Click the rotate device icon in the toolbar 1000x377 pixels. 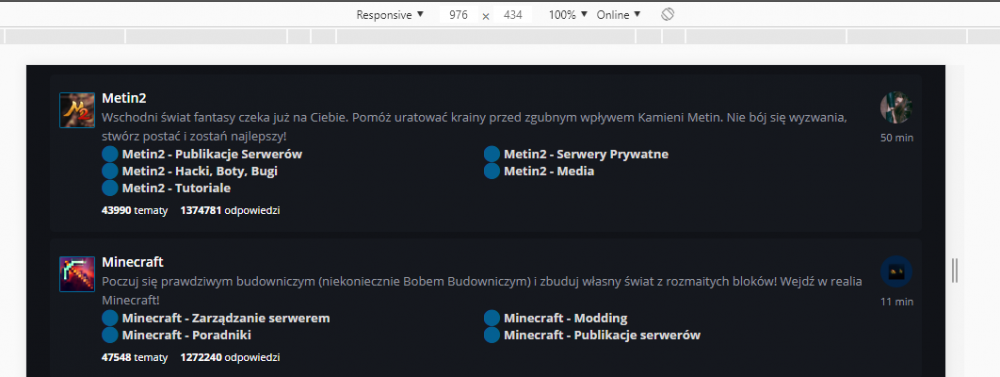pyautogui.click(x=668, y=15)
